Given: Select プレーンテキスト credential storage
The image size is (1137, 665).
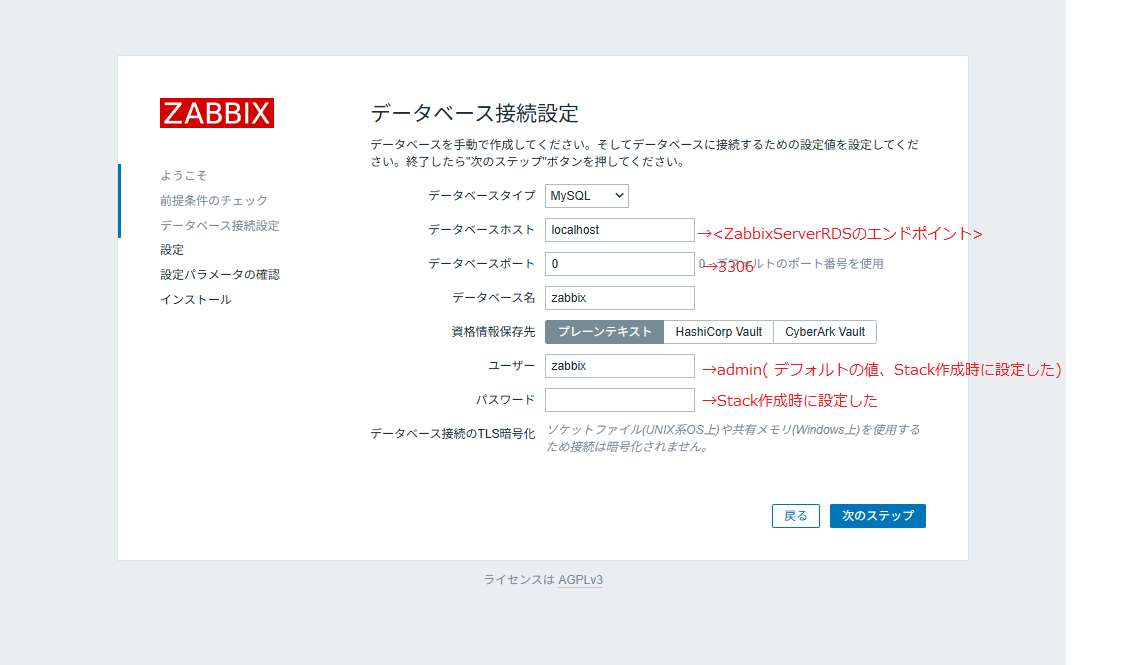Looking at the screenshot, I should (603, 331).
